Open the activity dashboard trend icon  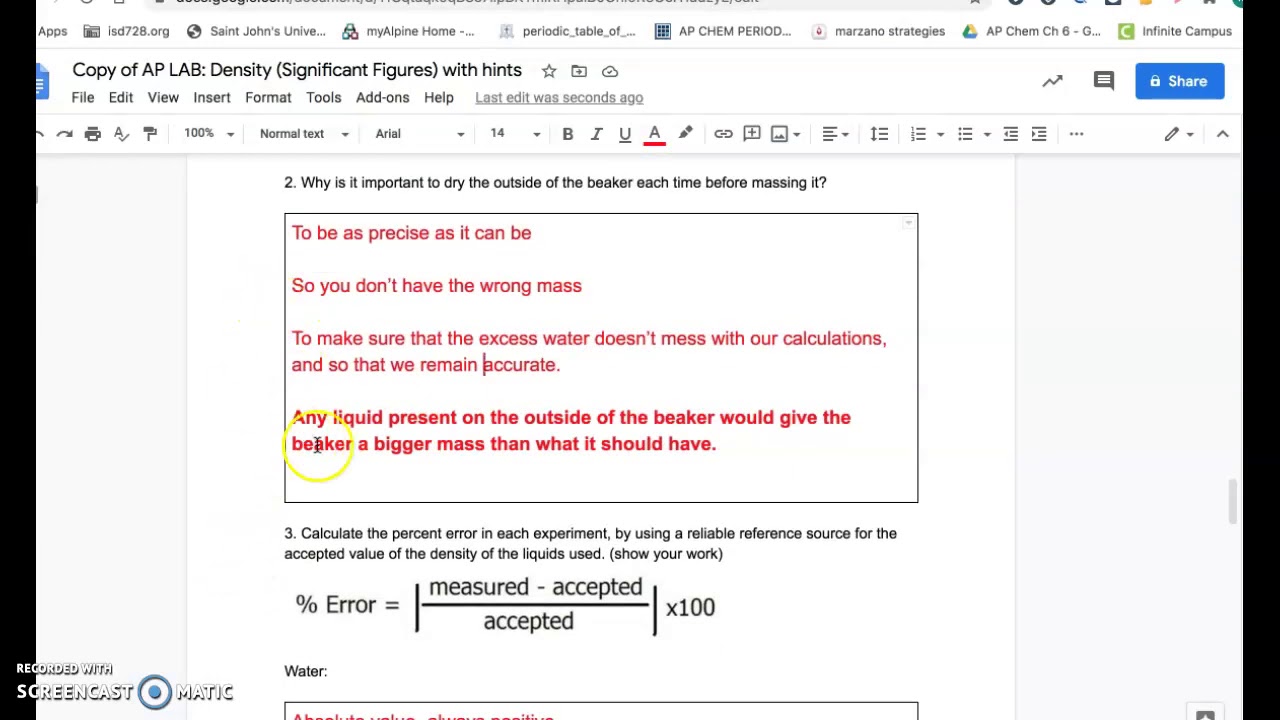coord(1052,82)
